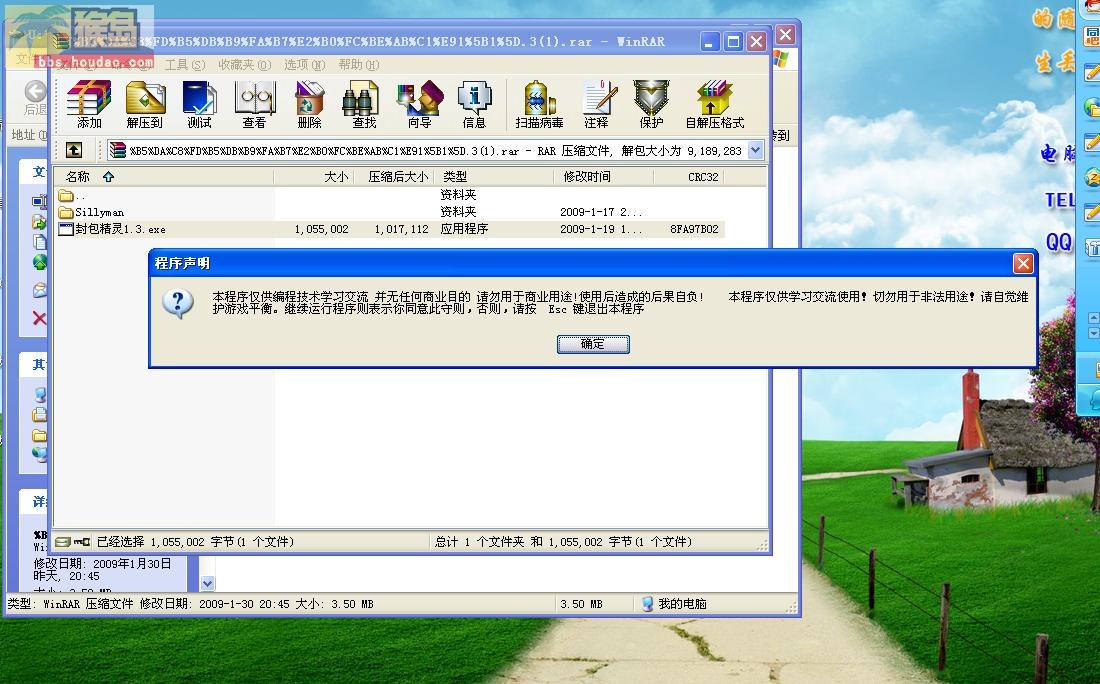Click the 封包精灵1.3.exe application icon

[x=66, y=229]
